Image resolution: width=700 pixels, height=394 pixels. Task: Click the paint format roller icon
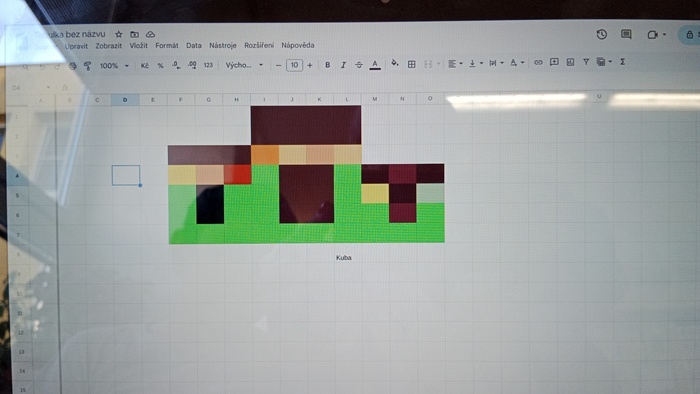click(x=88, y=66)
